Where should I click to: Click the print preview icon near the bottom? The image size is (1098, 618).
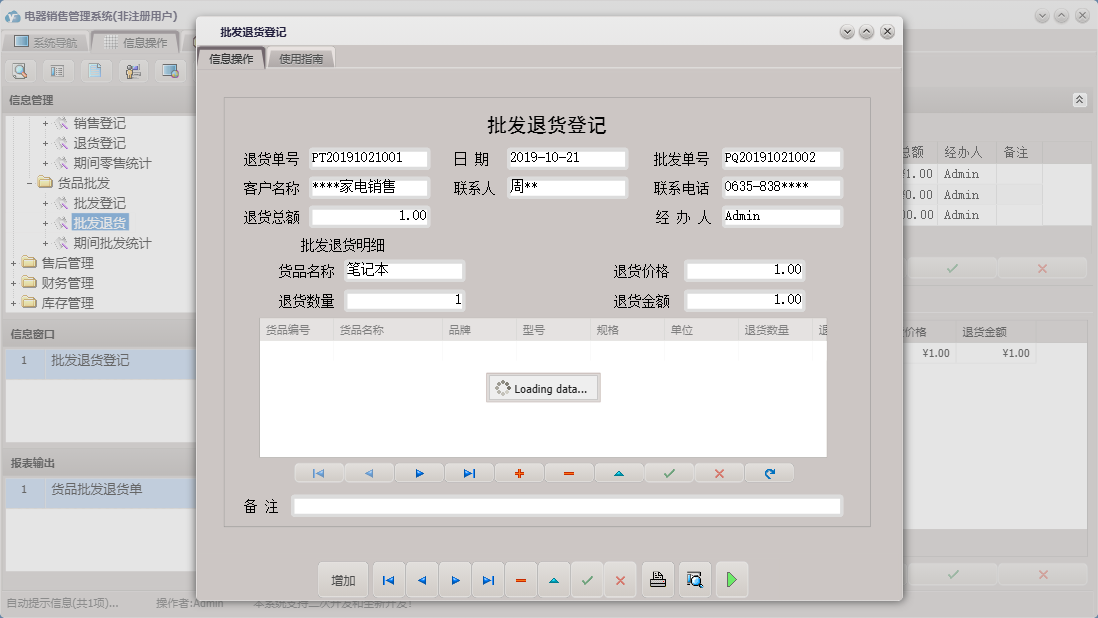tap(694, 580)
